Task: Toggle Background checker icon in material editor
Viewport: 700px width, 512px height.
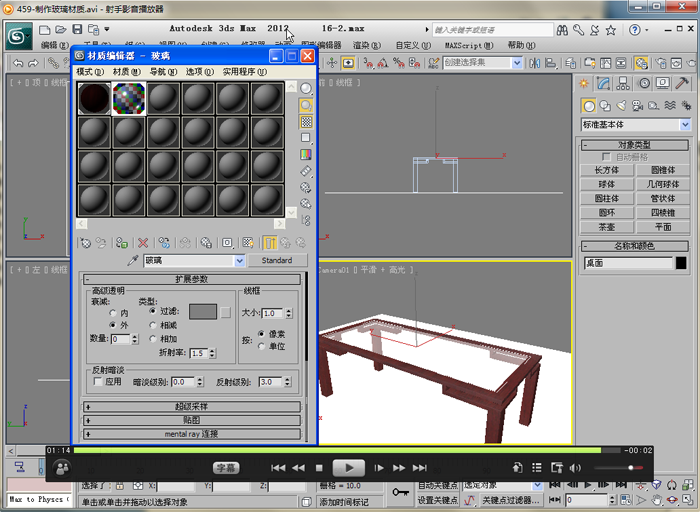Action: click(x=306, y=121)
